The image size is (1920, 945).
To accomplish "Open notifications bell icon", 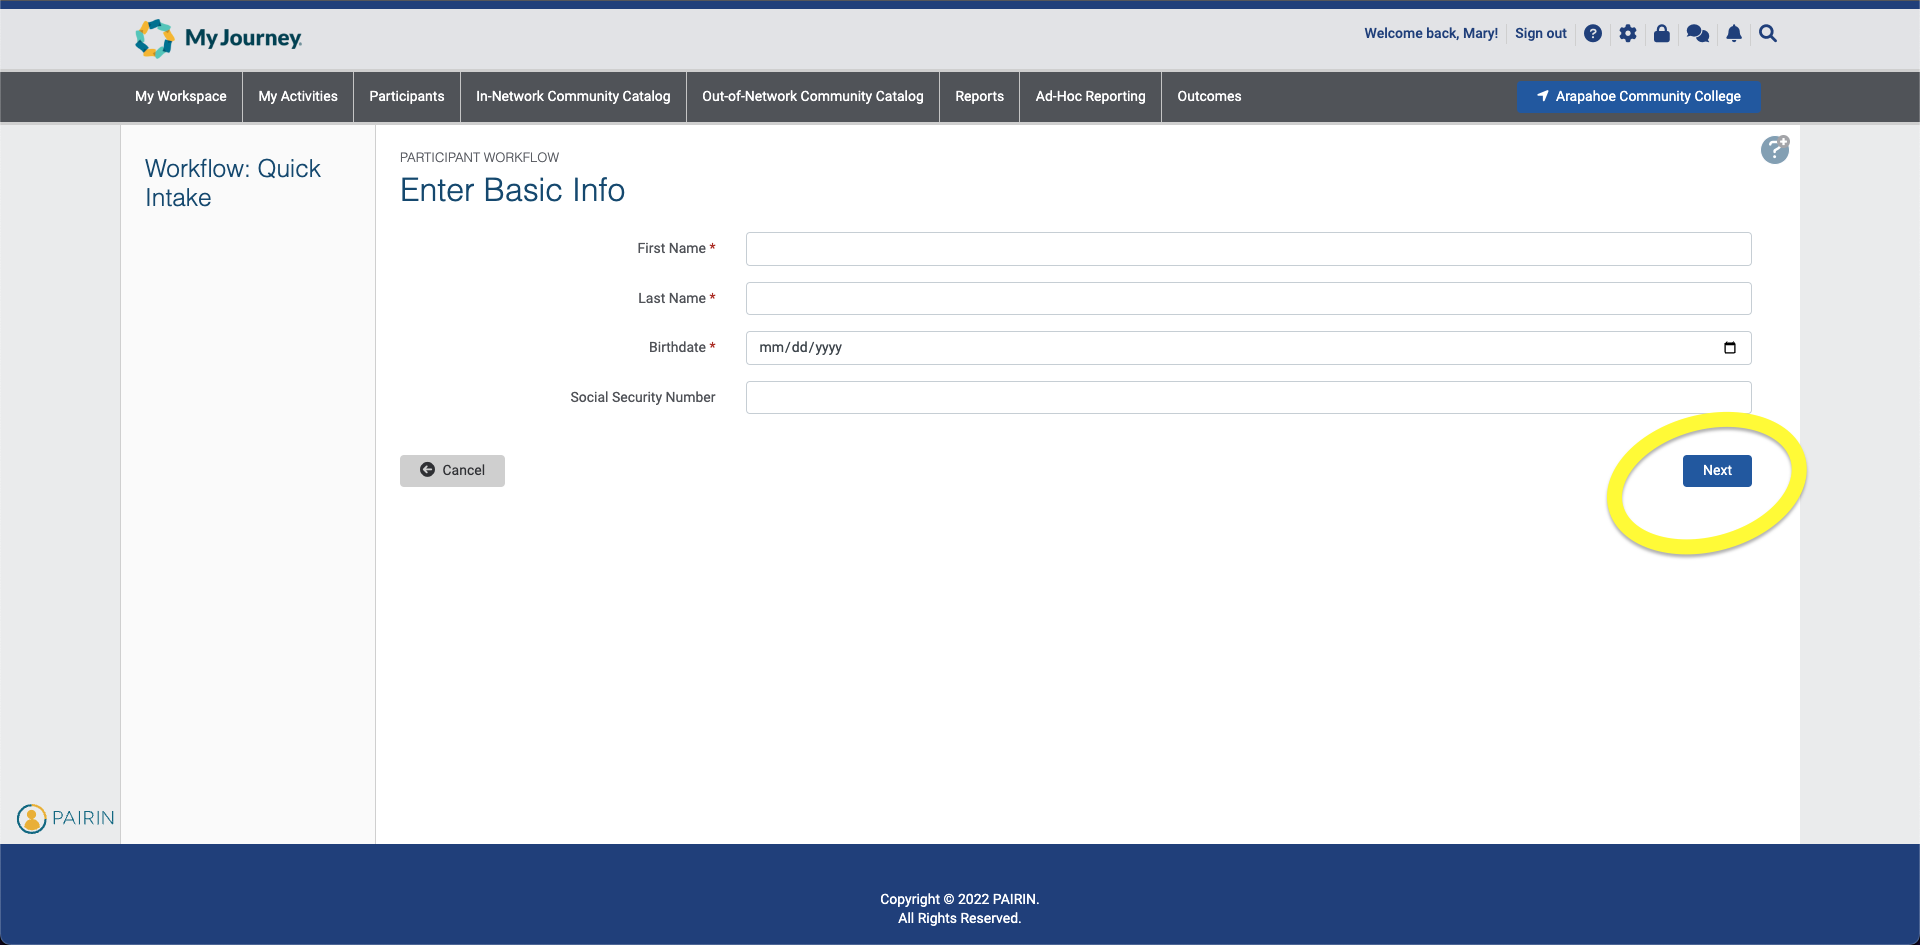I will pos(1734,34).
